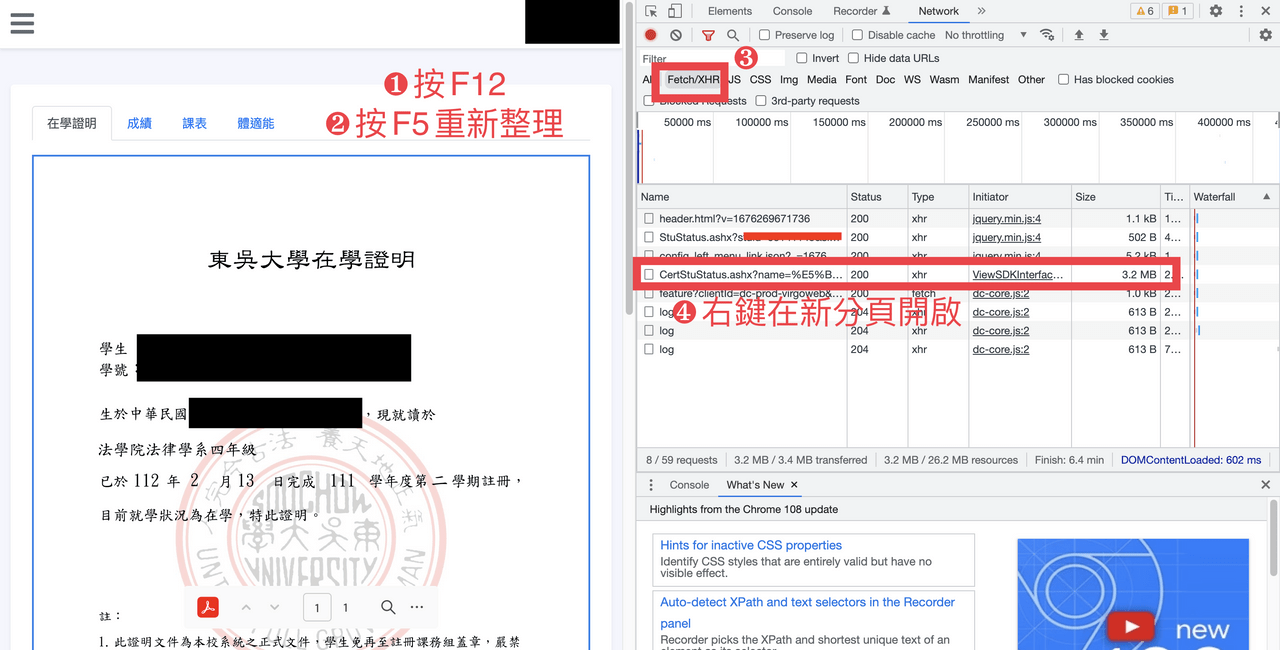Open network conditions wifi icon
This screenshot has width=1280, height=650.
[x=1047, y=35]
